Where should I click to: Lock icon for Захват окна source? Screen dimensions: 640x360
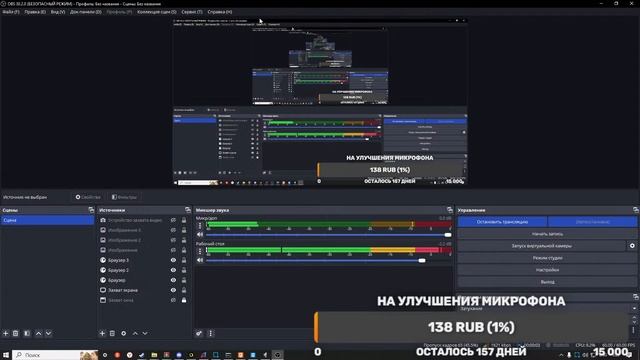pyautogui.click(x=184, y=300)
